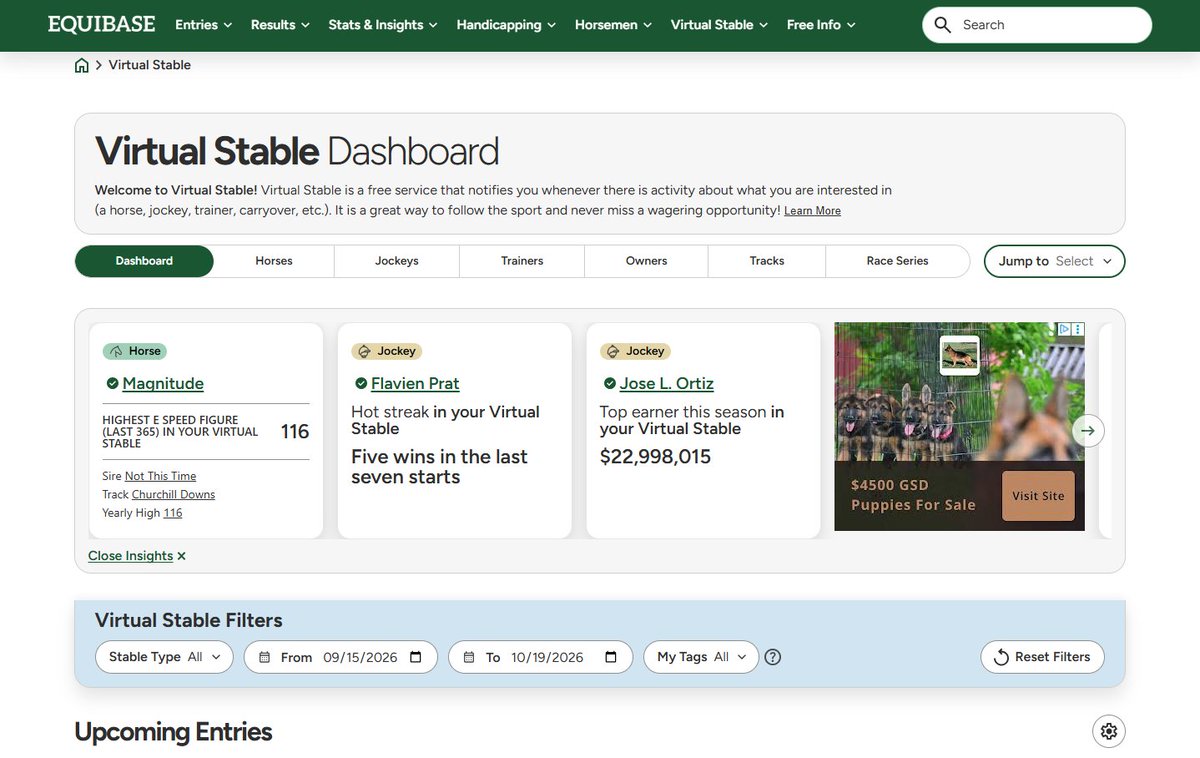Open the Flavien Prat jockey link
Image resolution: width=1200 pixels, height=758 pixels.
[415, 384]
